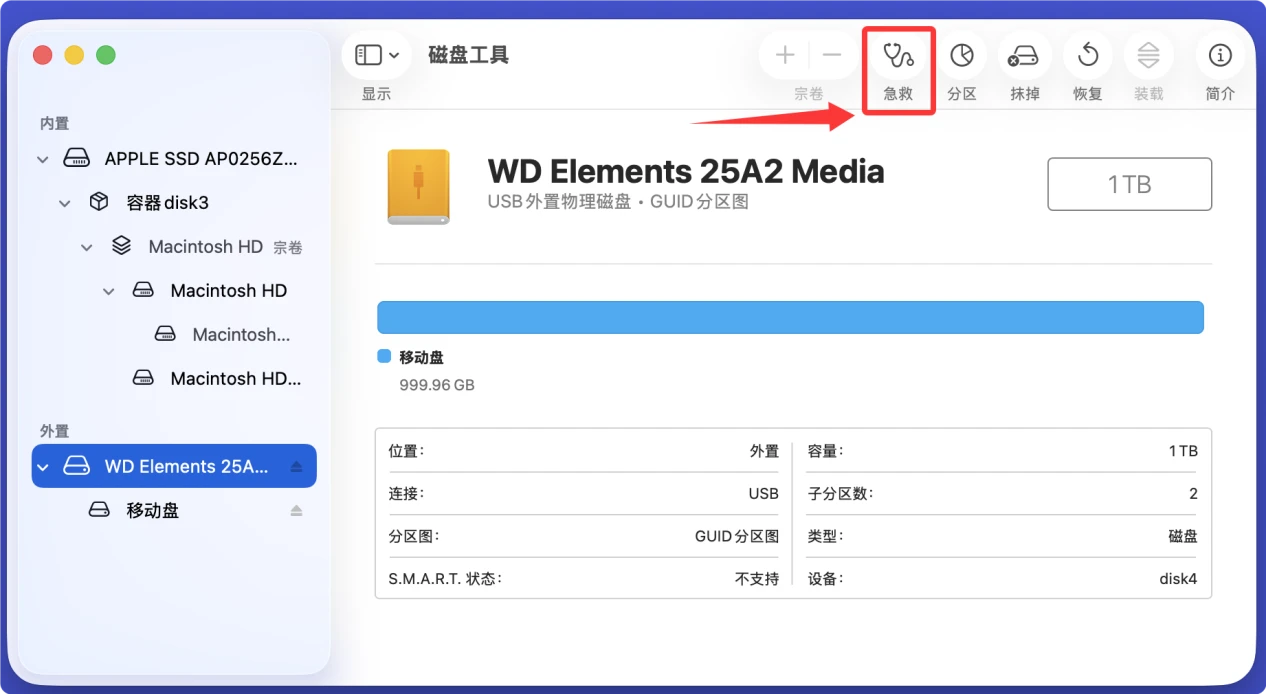This screenshot has width=1266, height=694.
Task: Collapse the 容器 disk3 chevron
Action: [x=64, y=203]
